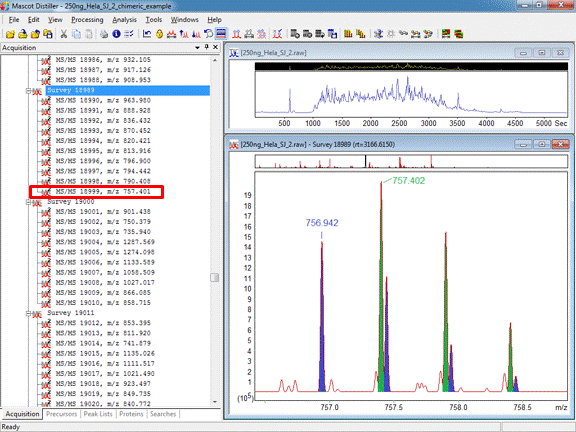Click the yellow padlock toolbar icon
The height and width of the screenshot is (432, 576).
pos(159,34)
